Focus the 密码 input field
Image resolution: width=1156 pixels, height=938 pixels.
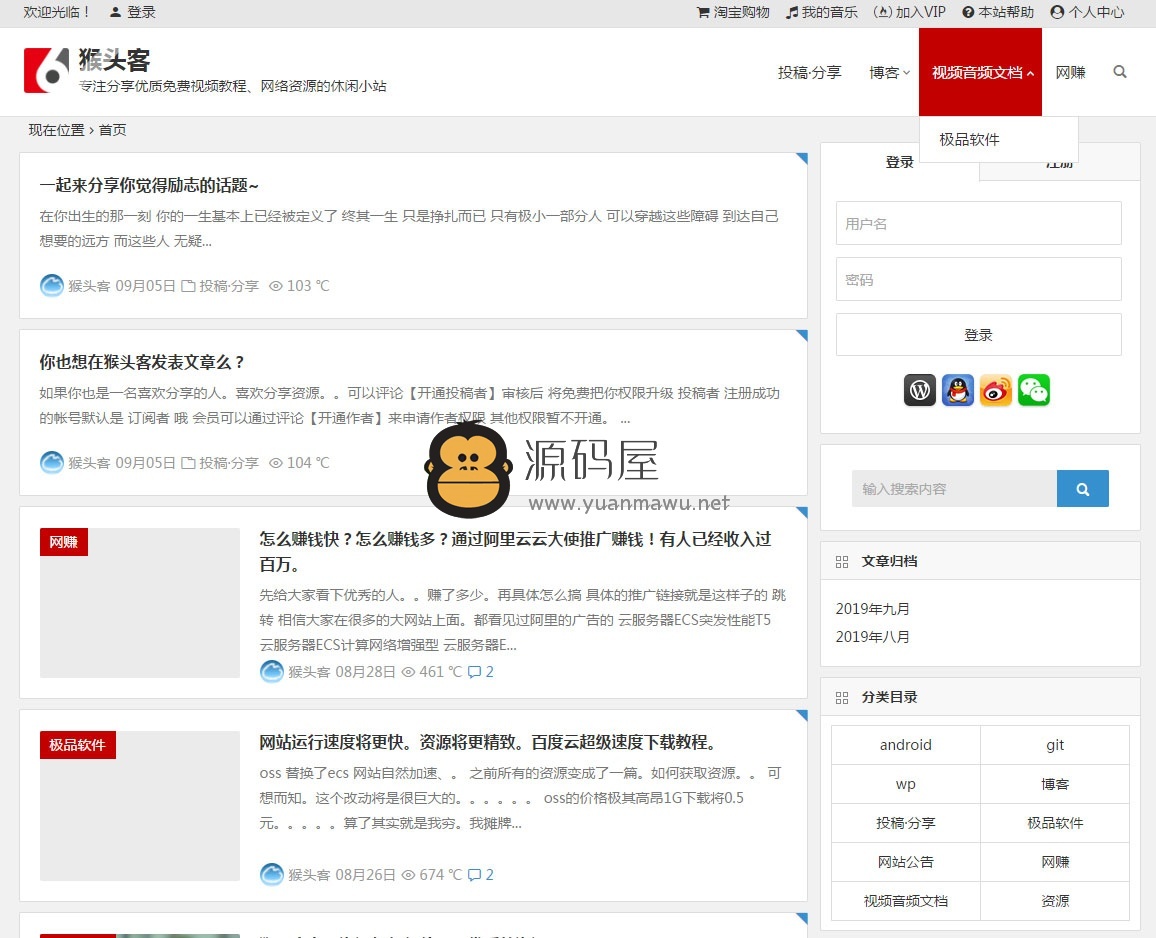[x=978, y=279]
